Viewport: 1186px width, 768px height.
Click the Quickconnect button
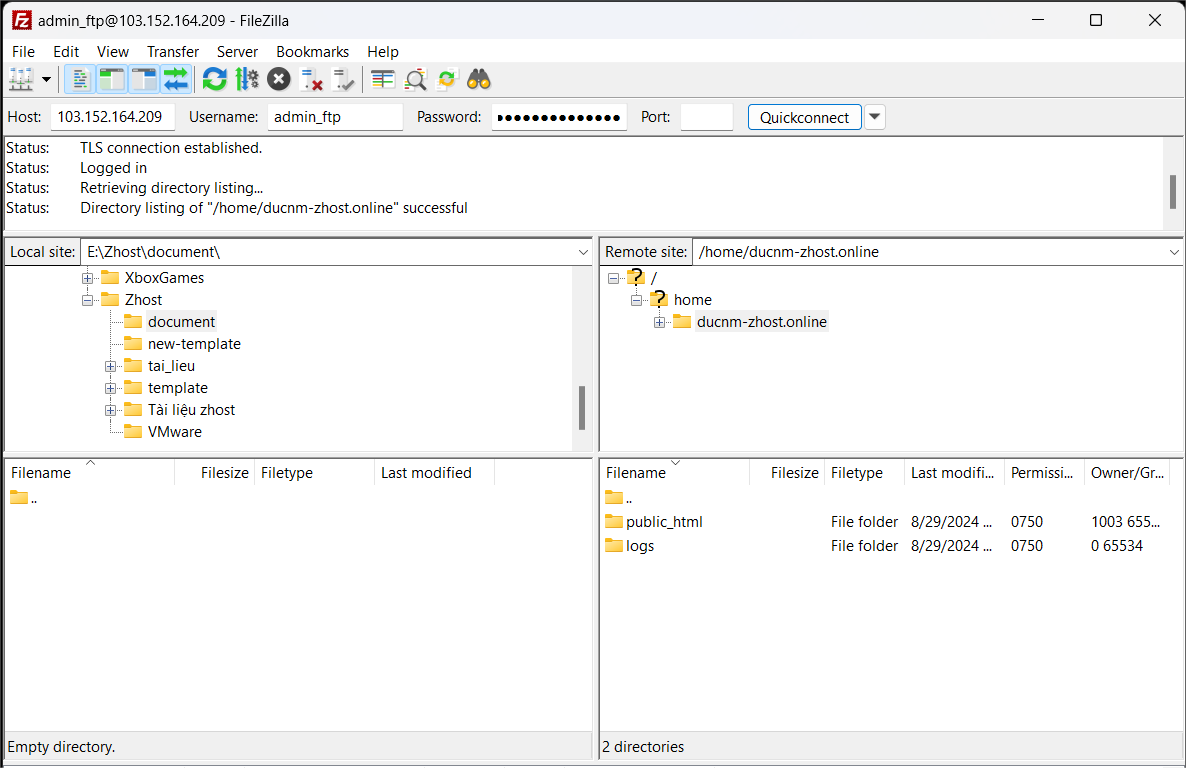[x=804, y=117]
